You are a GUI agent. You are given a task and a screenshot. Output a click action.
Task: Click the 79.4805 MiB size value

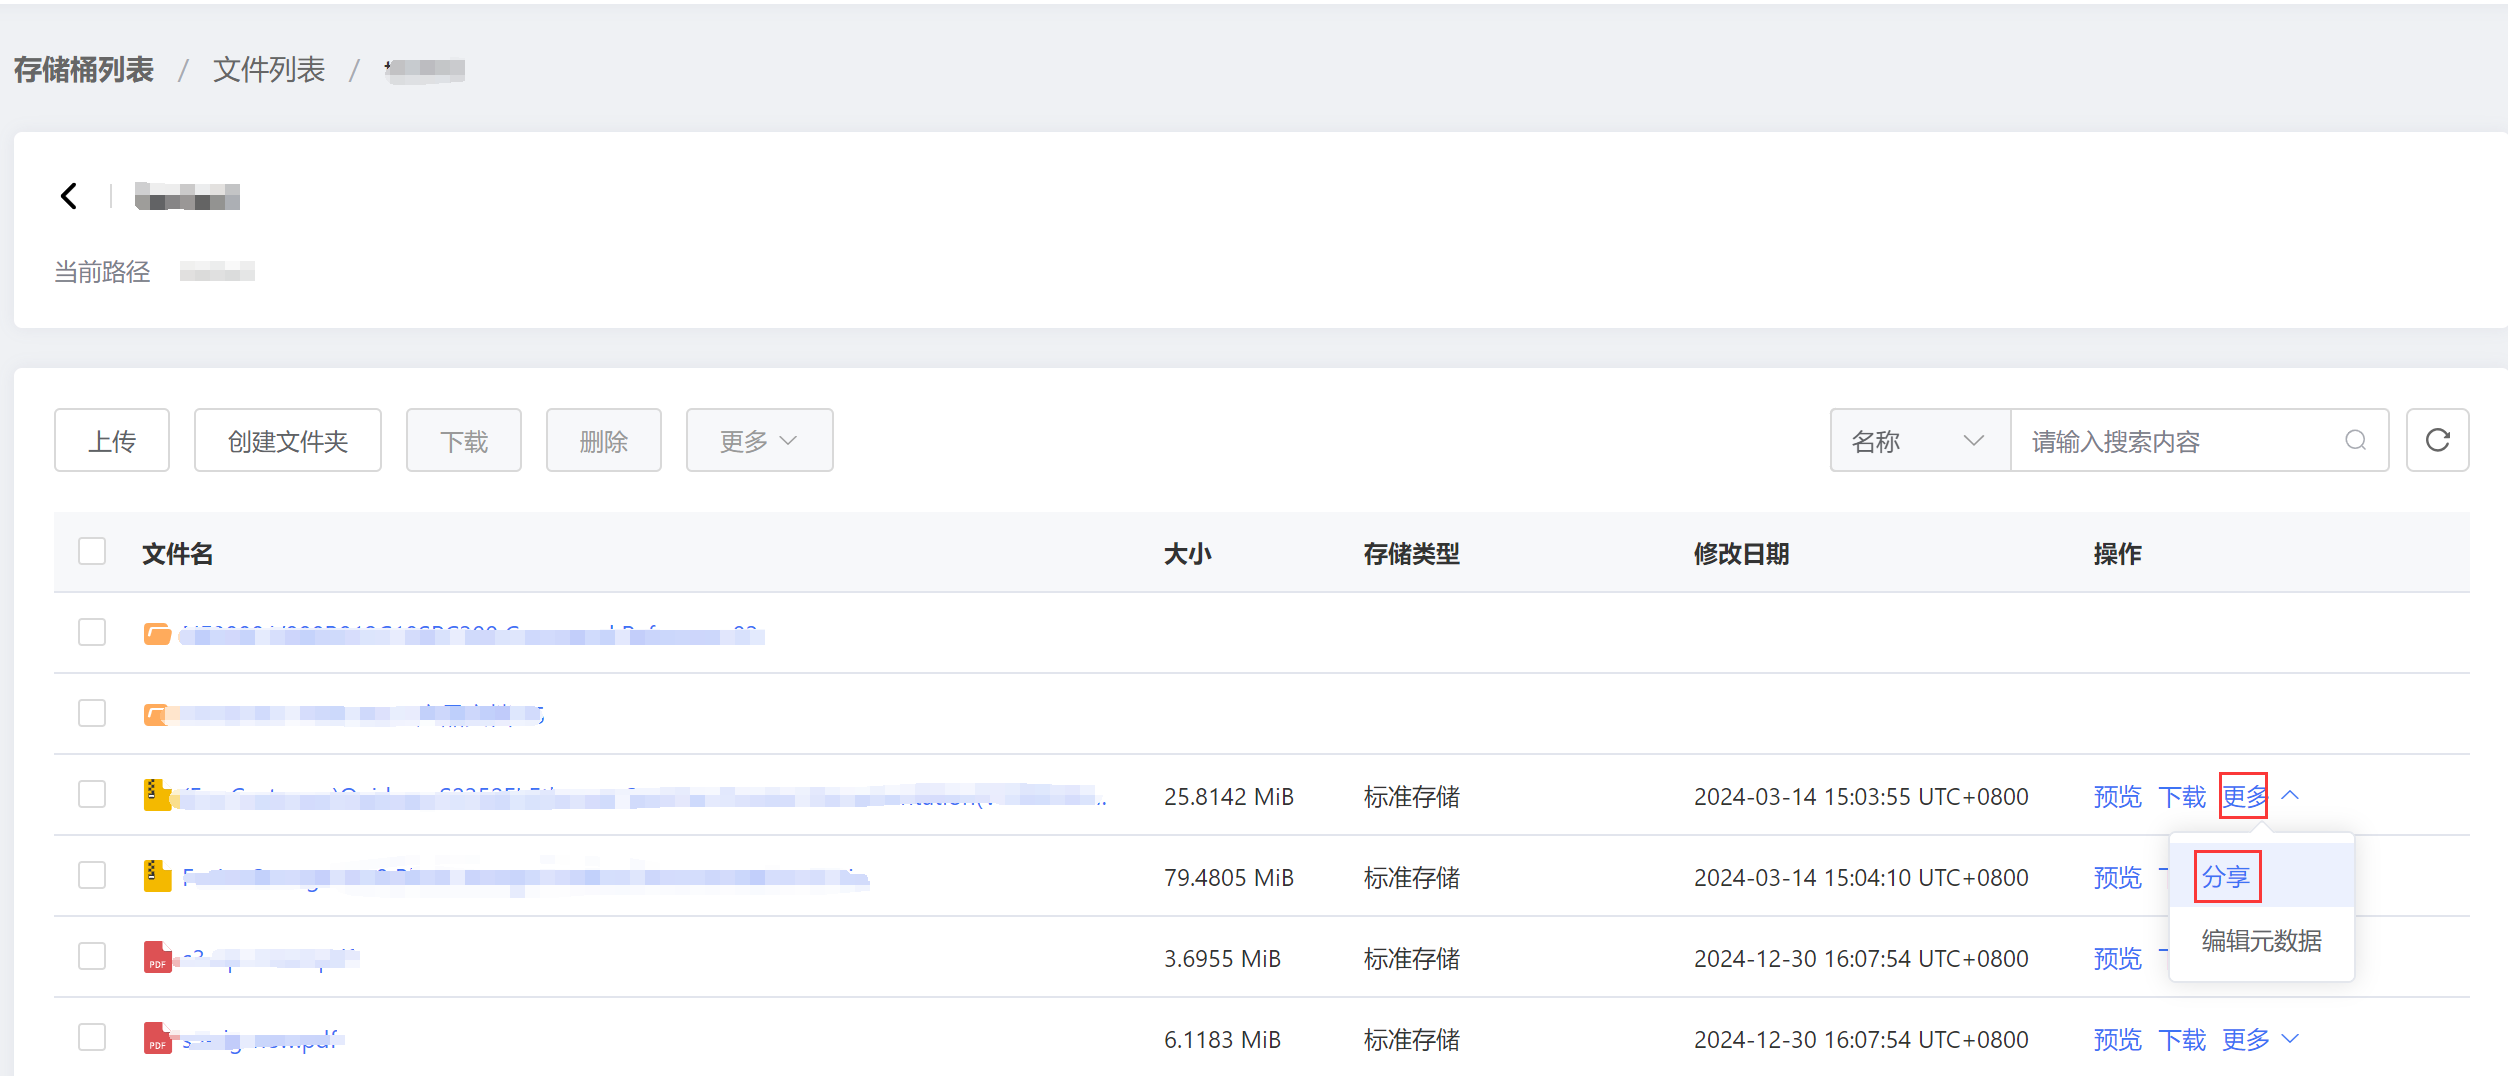[x=1229, y=878]
